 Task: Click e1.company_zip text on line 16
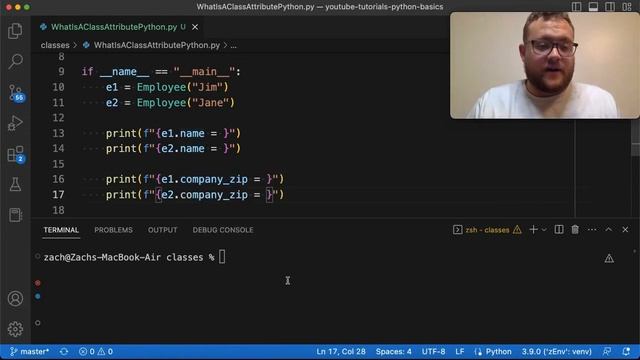tap(204, 179)
